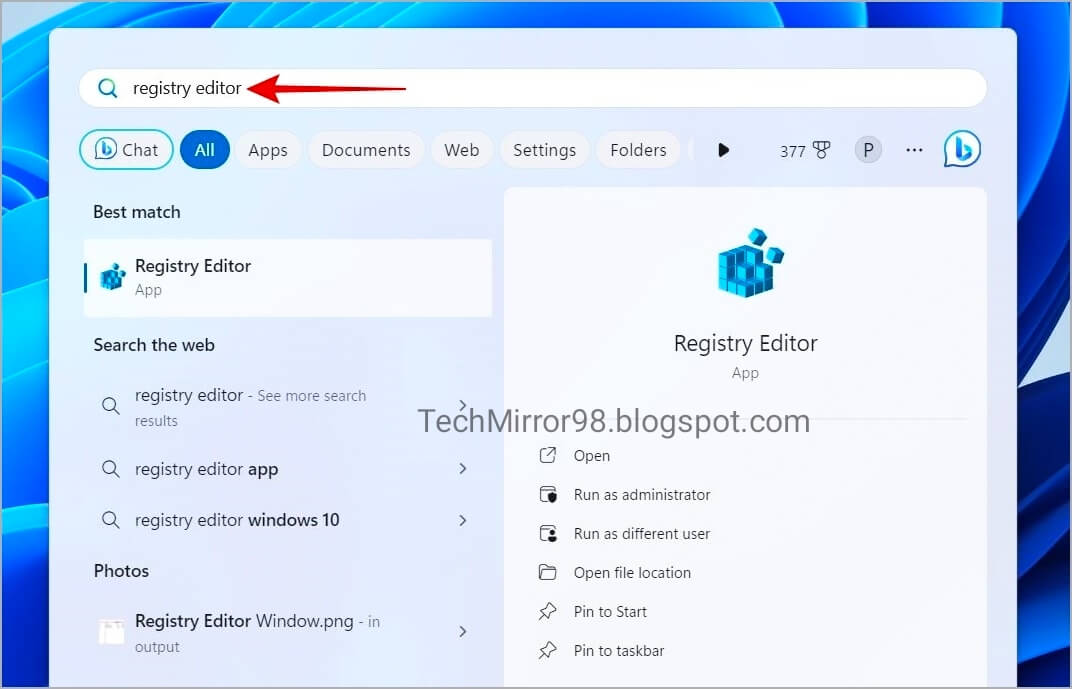Viewport: 1072px width, 689px height.
Task: Click the Registry Editor Window.png thumbnail
Action: pos(111,632)
